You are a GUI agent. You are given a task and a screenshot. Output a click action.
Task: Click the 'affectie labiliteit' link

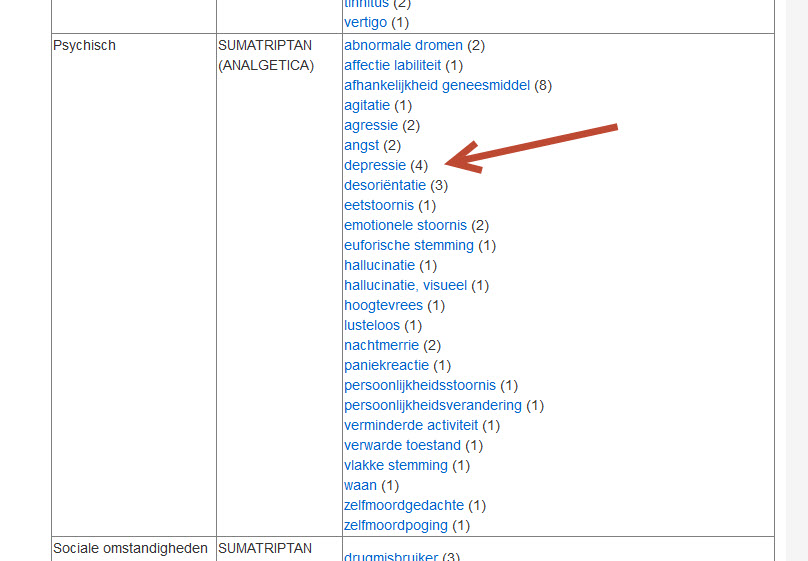(x=393, y=65)
